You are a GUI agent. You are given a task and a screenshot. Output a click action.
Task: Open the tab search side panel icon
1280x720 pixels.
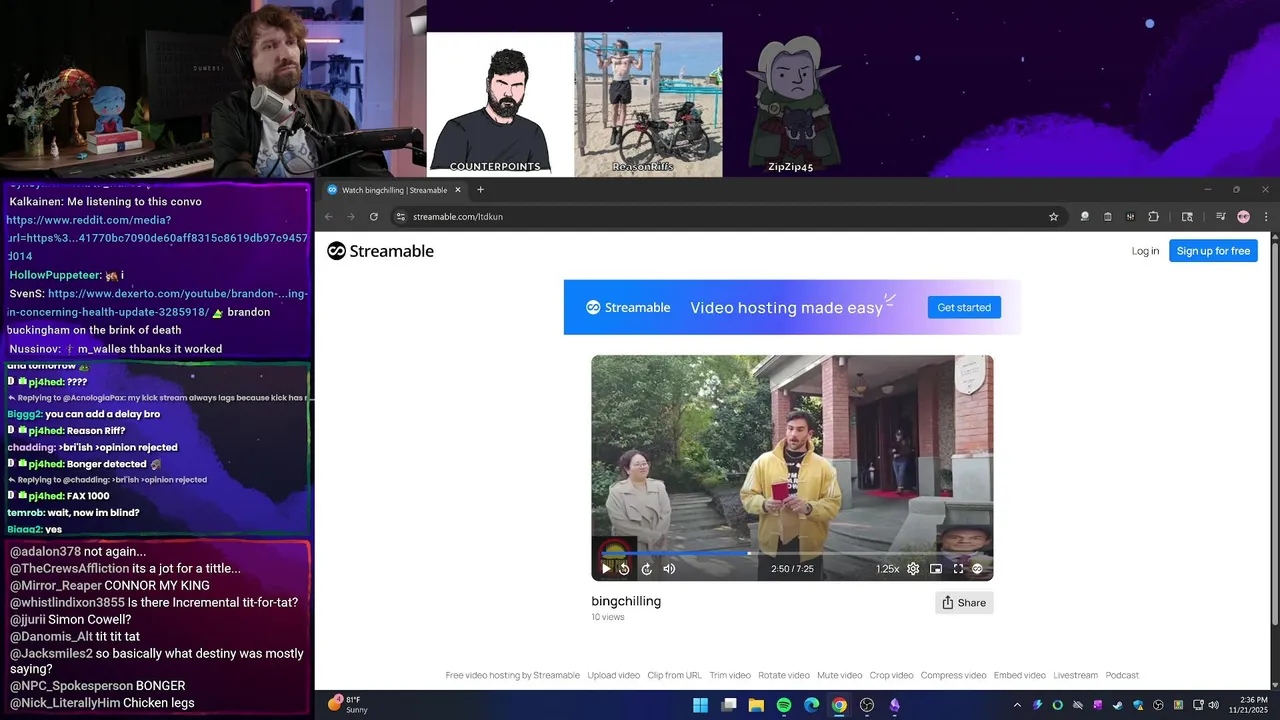1187,217
